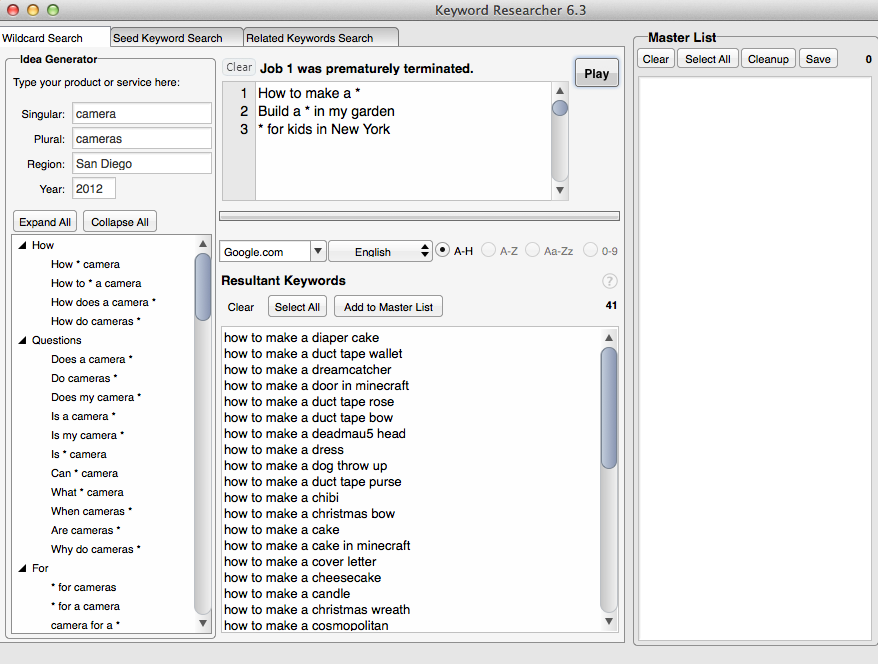Screen dimensions: 878x664
Task: Click Select All in Resultant Keywords
Action: click(x=297, y=307)
